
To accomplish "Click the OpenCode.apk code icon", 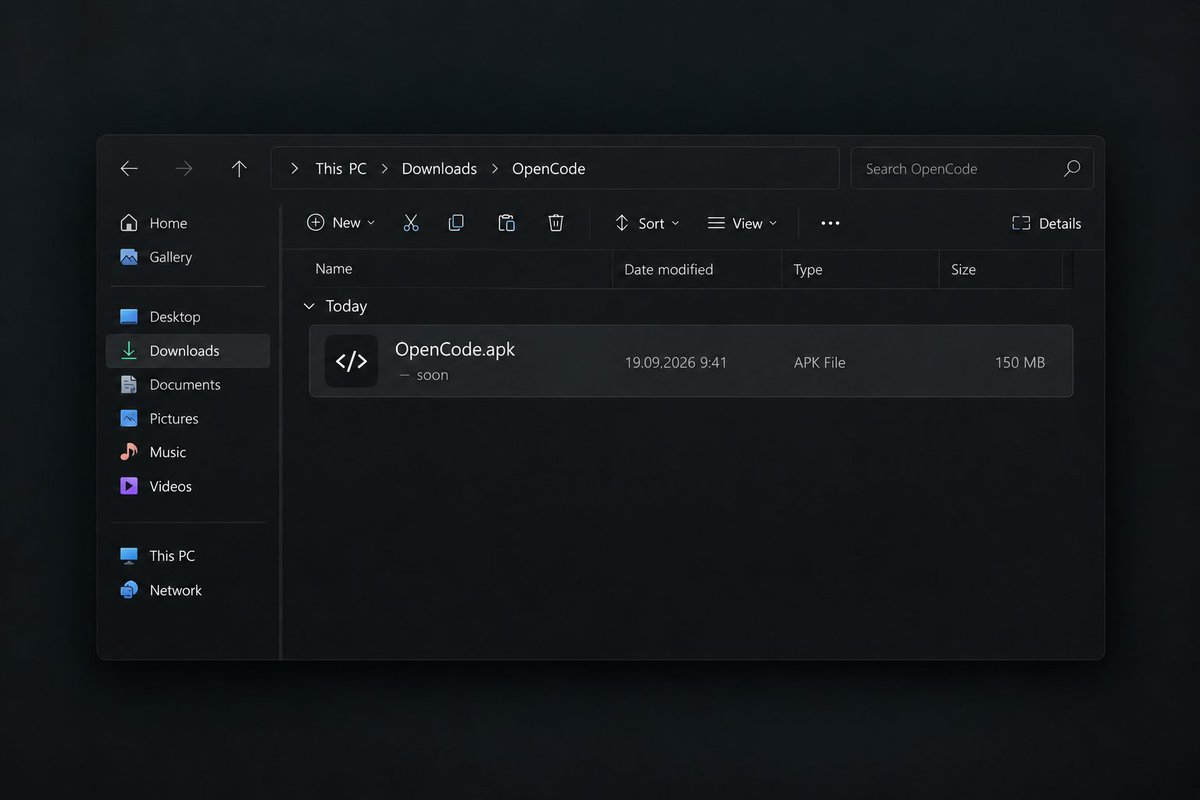I will (x=351, y=361).
